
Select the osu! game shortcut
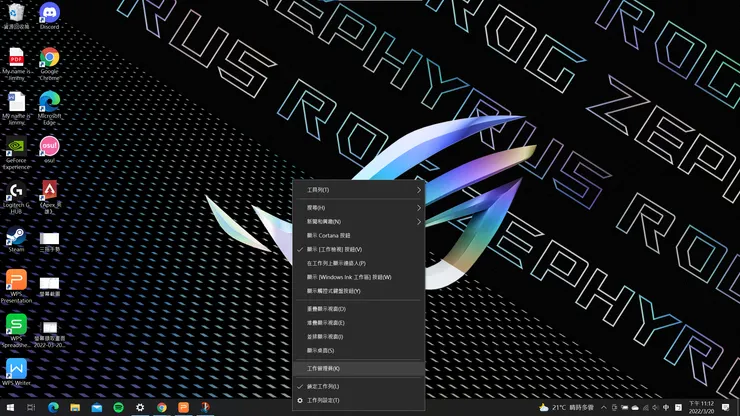tap(50, 149)
